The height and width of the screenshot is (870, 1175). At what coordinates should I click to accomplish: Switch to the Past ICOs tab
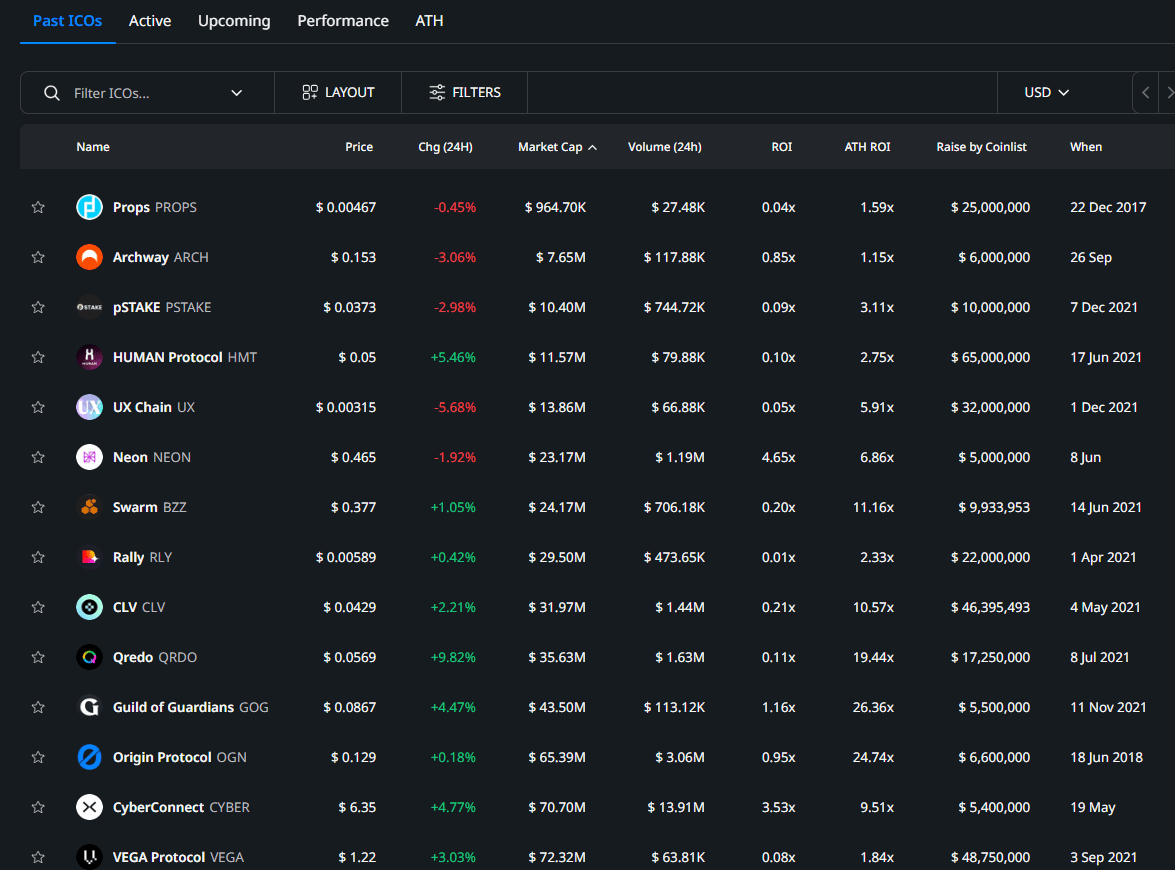[x=67, y=21]
